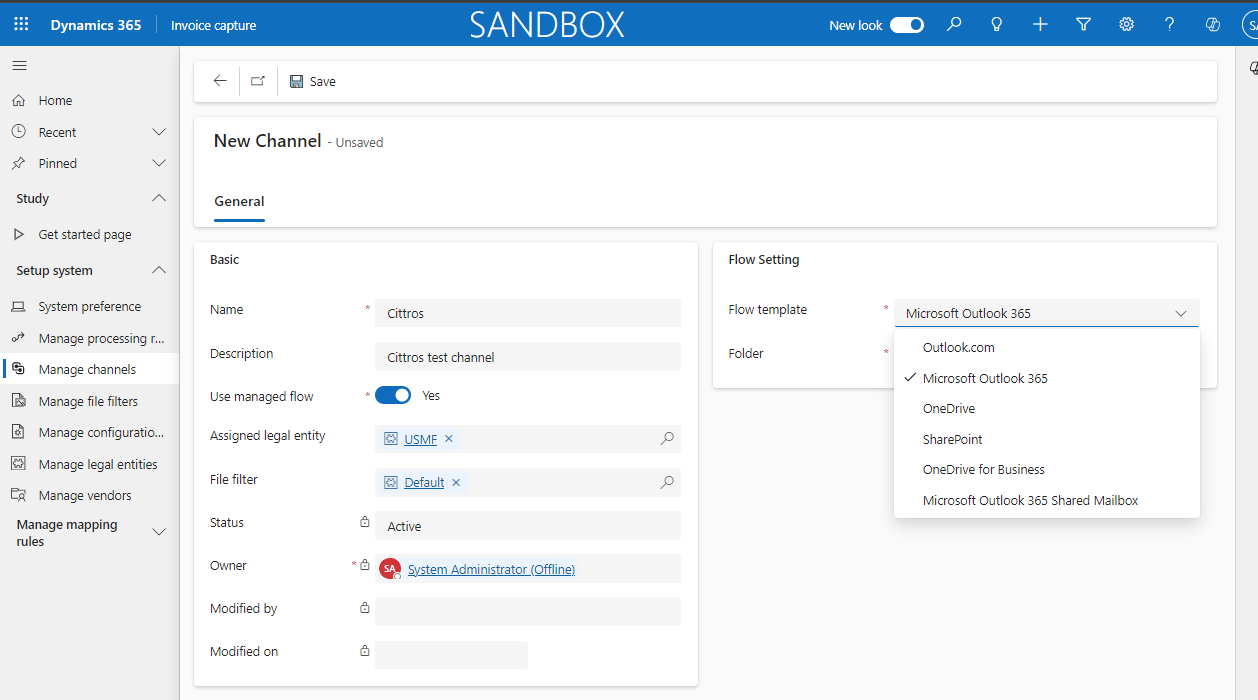
Task: Open Manage configurations
Action: (90, 432)
